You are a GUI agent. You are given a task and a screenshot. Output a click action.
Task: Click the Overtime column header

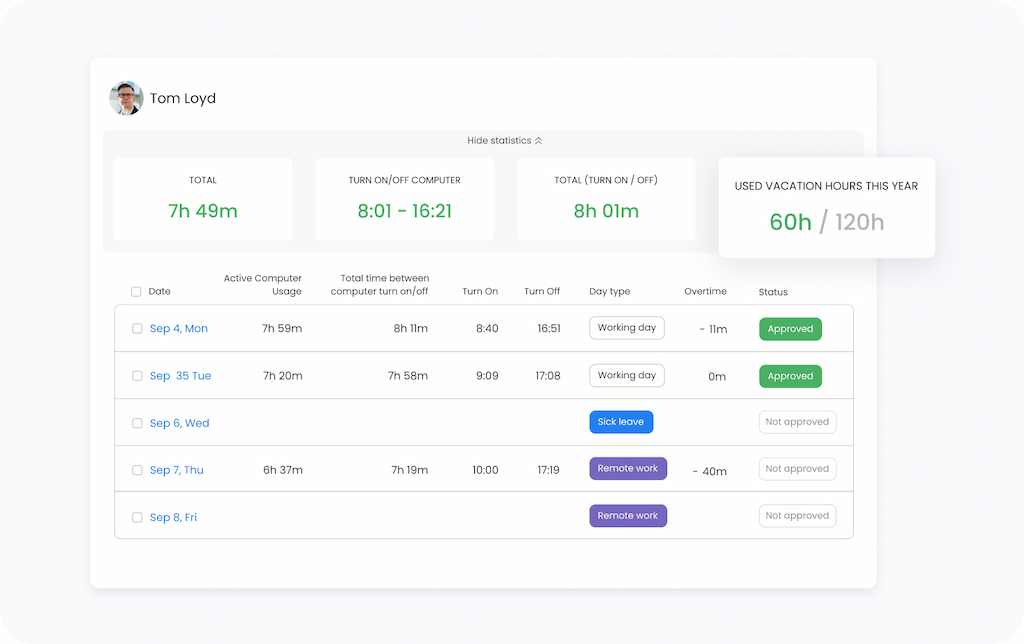tap(705, 291)
